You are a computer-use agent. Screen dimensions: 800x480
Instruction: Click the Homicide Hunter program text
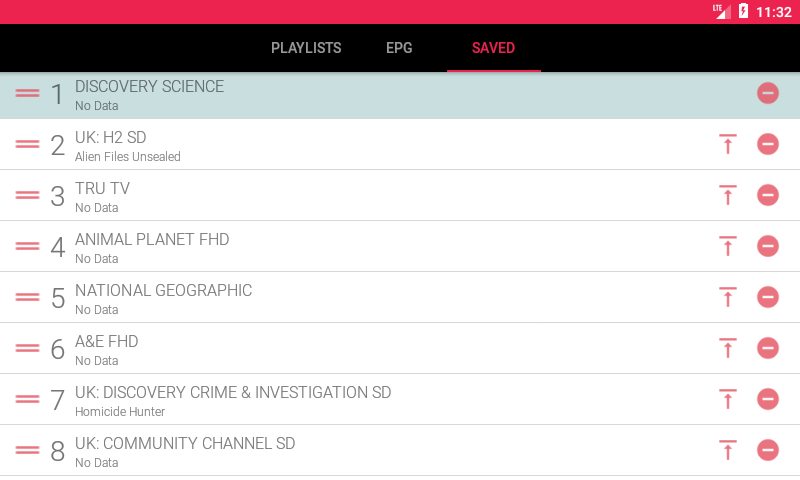[x=120, y=412]
